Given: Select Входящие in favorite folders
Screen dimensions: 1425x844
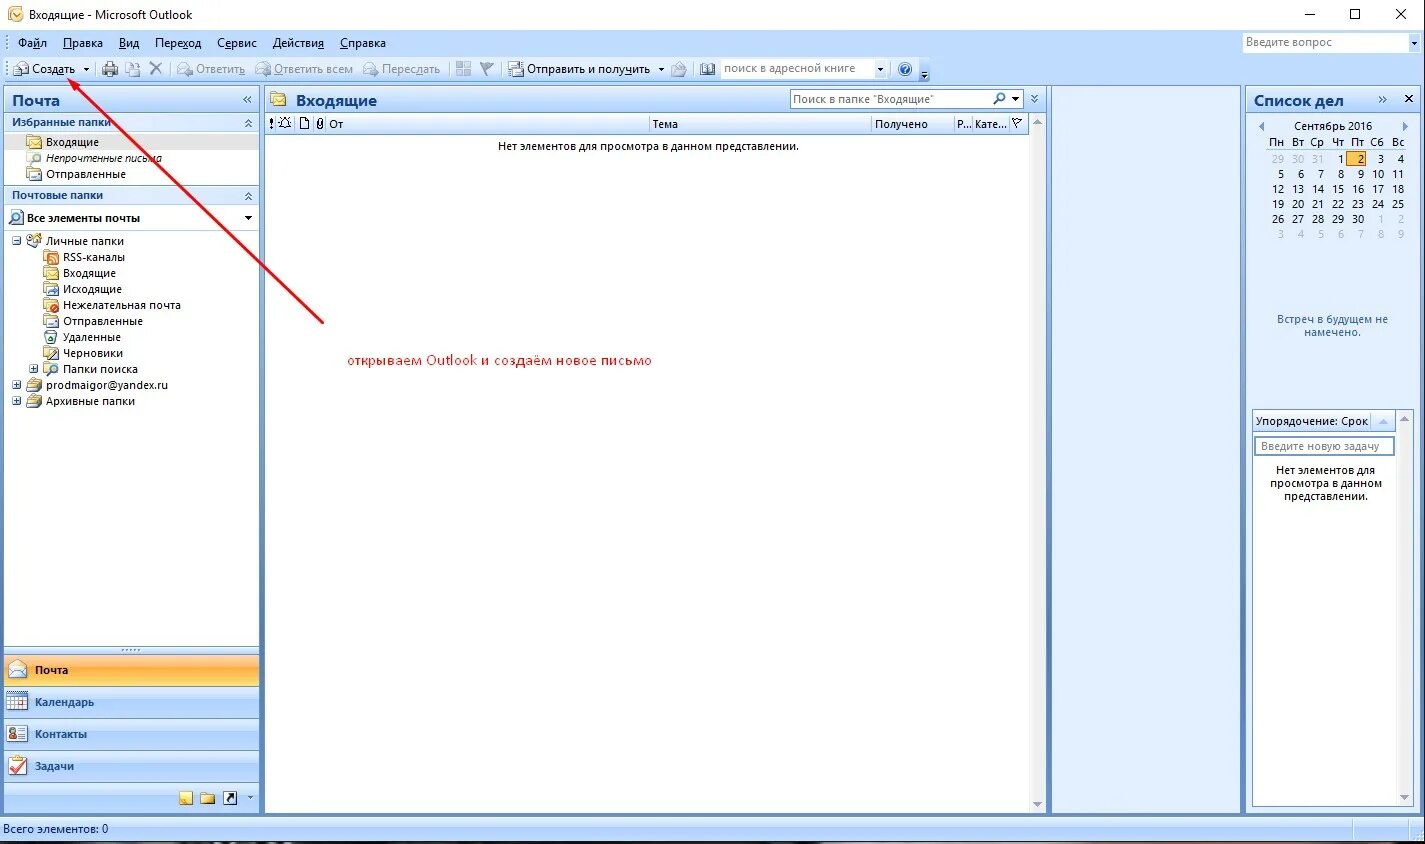Looking at the screenshot, I should click(x=72, y=142).
